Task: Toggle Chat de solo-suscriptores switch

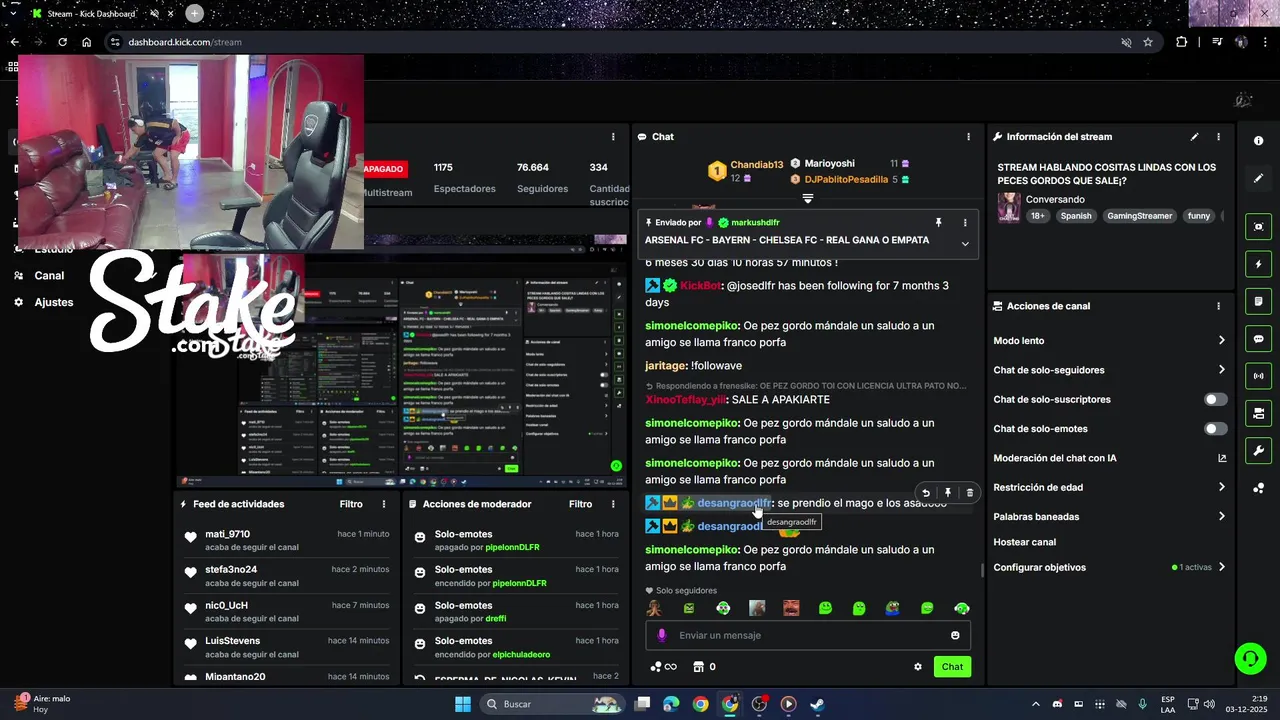Action: pyautogui.click(x=1215, y=399)
